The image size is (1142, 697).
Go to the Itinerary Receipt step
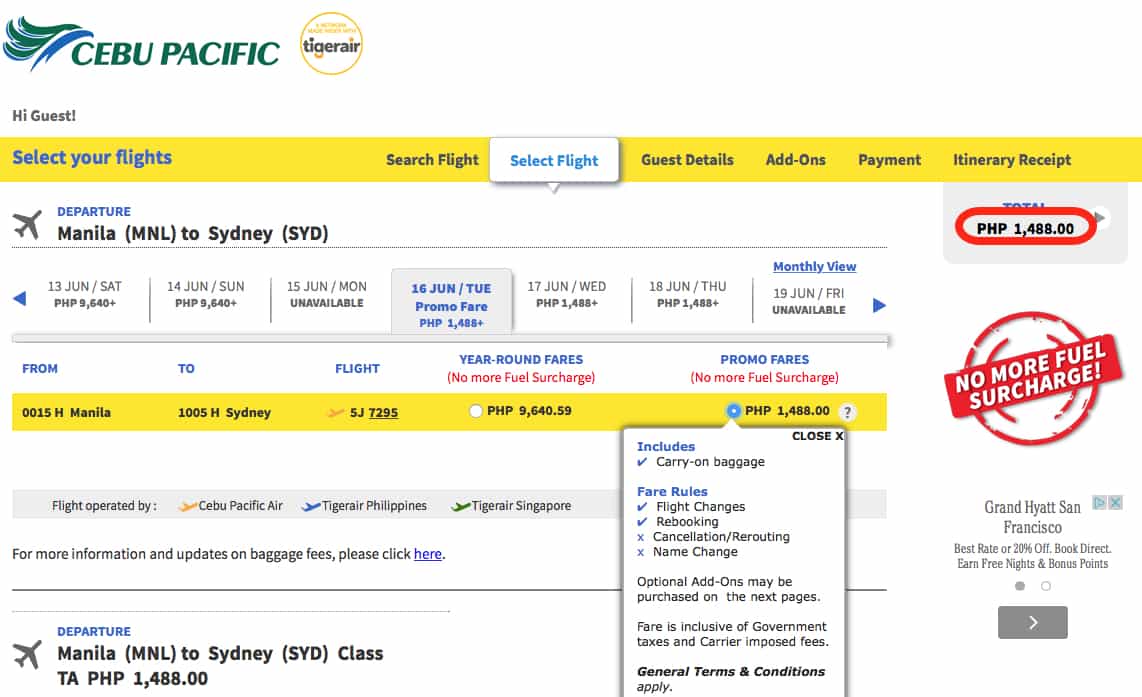click(x=1012, y=160)
